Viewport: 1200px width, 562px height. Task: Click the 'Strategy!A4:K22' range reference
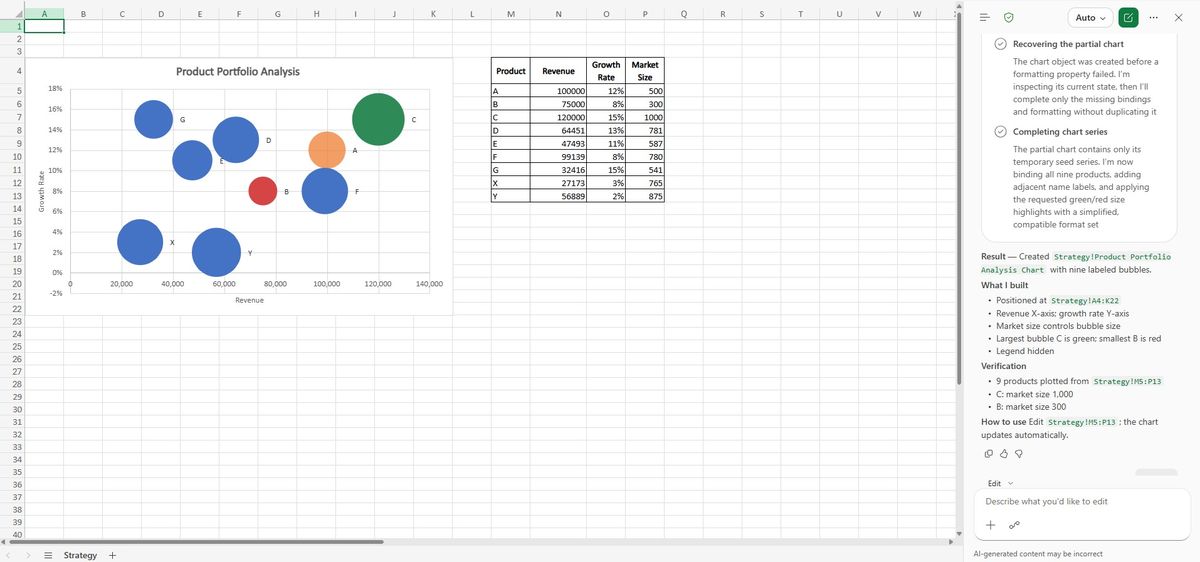coord(1085,300)
